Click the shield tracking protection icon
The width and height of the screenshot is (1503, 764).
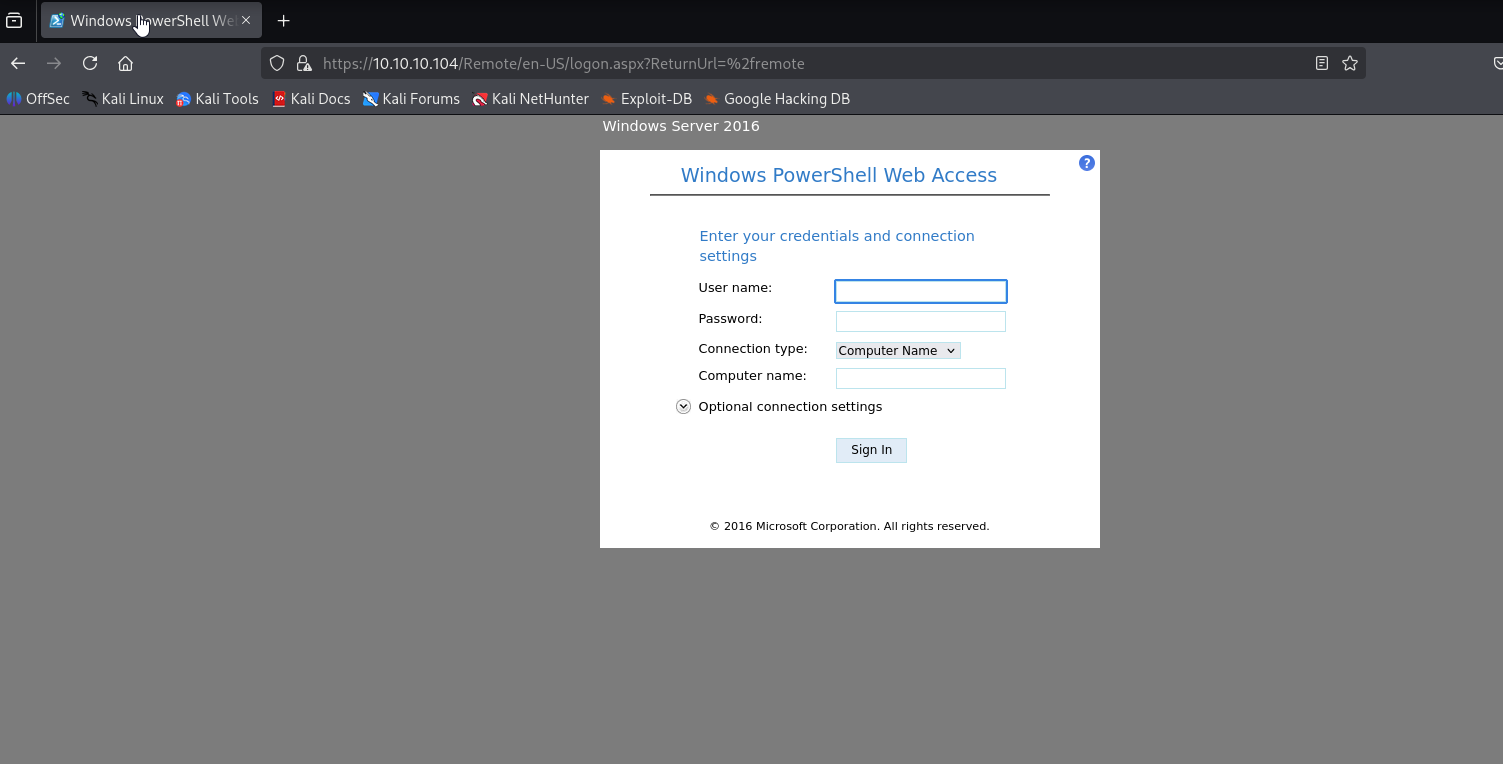click(x=278, y=63)
